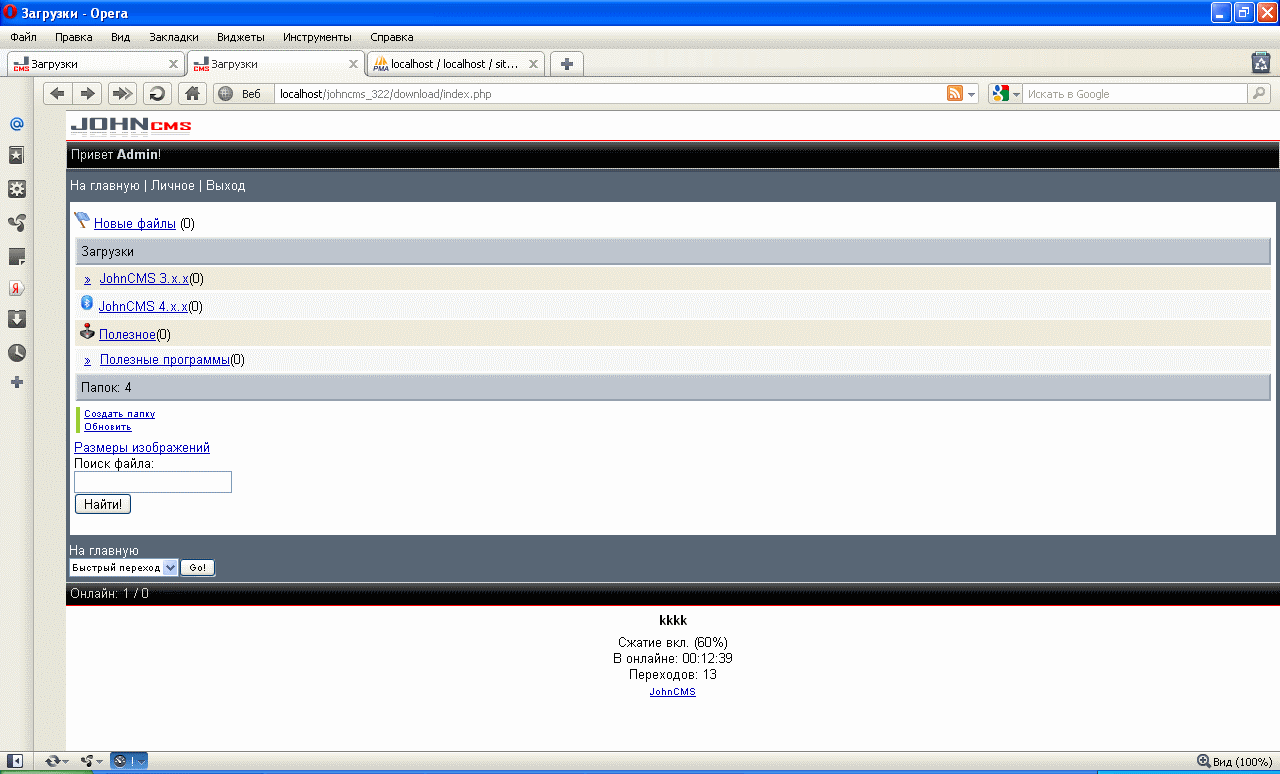Click the Fast Forward double-arrow button
This screenshot has width=1280, height=774.
coord(122,94)
